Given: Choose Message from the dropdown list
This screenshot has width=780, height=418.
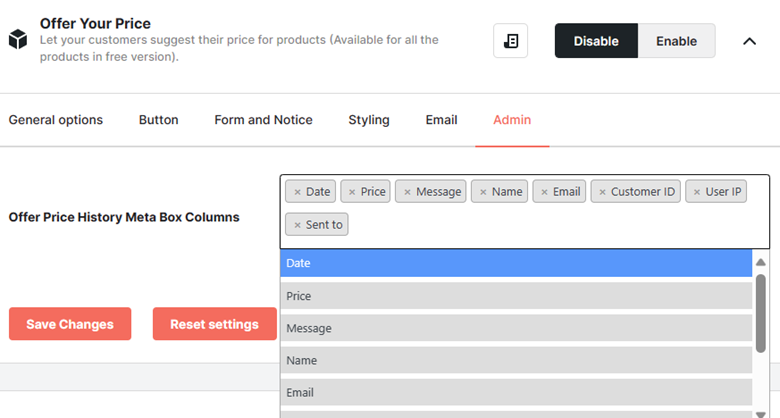Looking at the screenshot, I should pyautogui.click(x=516, y=328).
